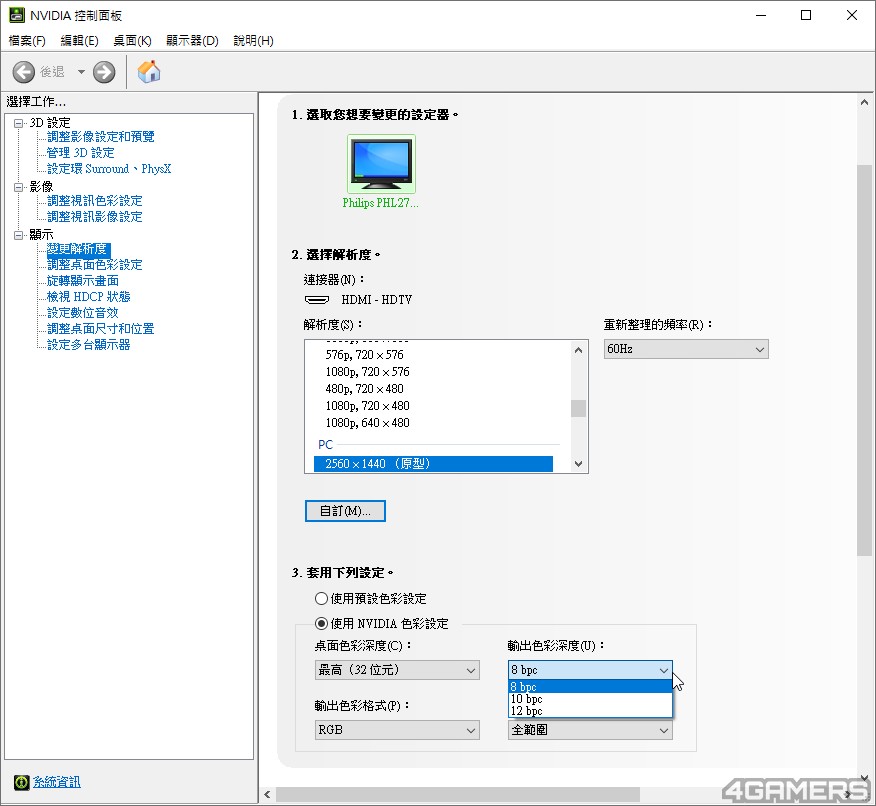The image size is (876, 806).
Task: Open the 編輯(E) menu
Action: [x=79, y=41]
